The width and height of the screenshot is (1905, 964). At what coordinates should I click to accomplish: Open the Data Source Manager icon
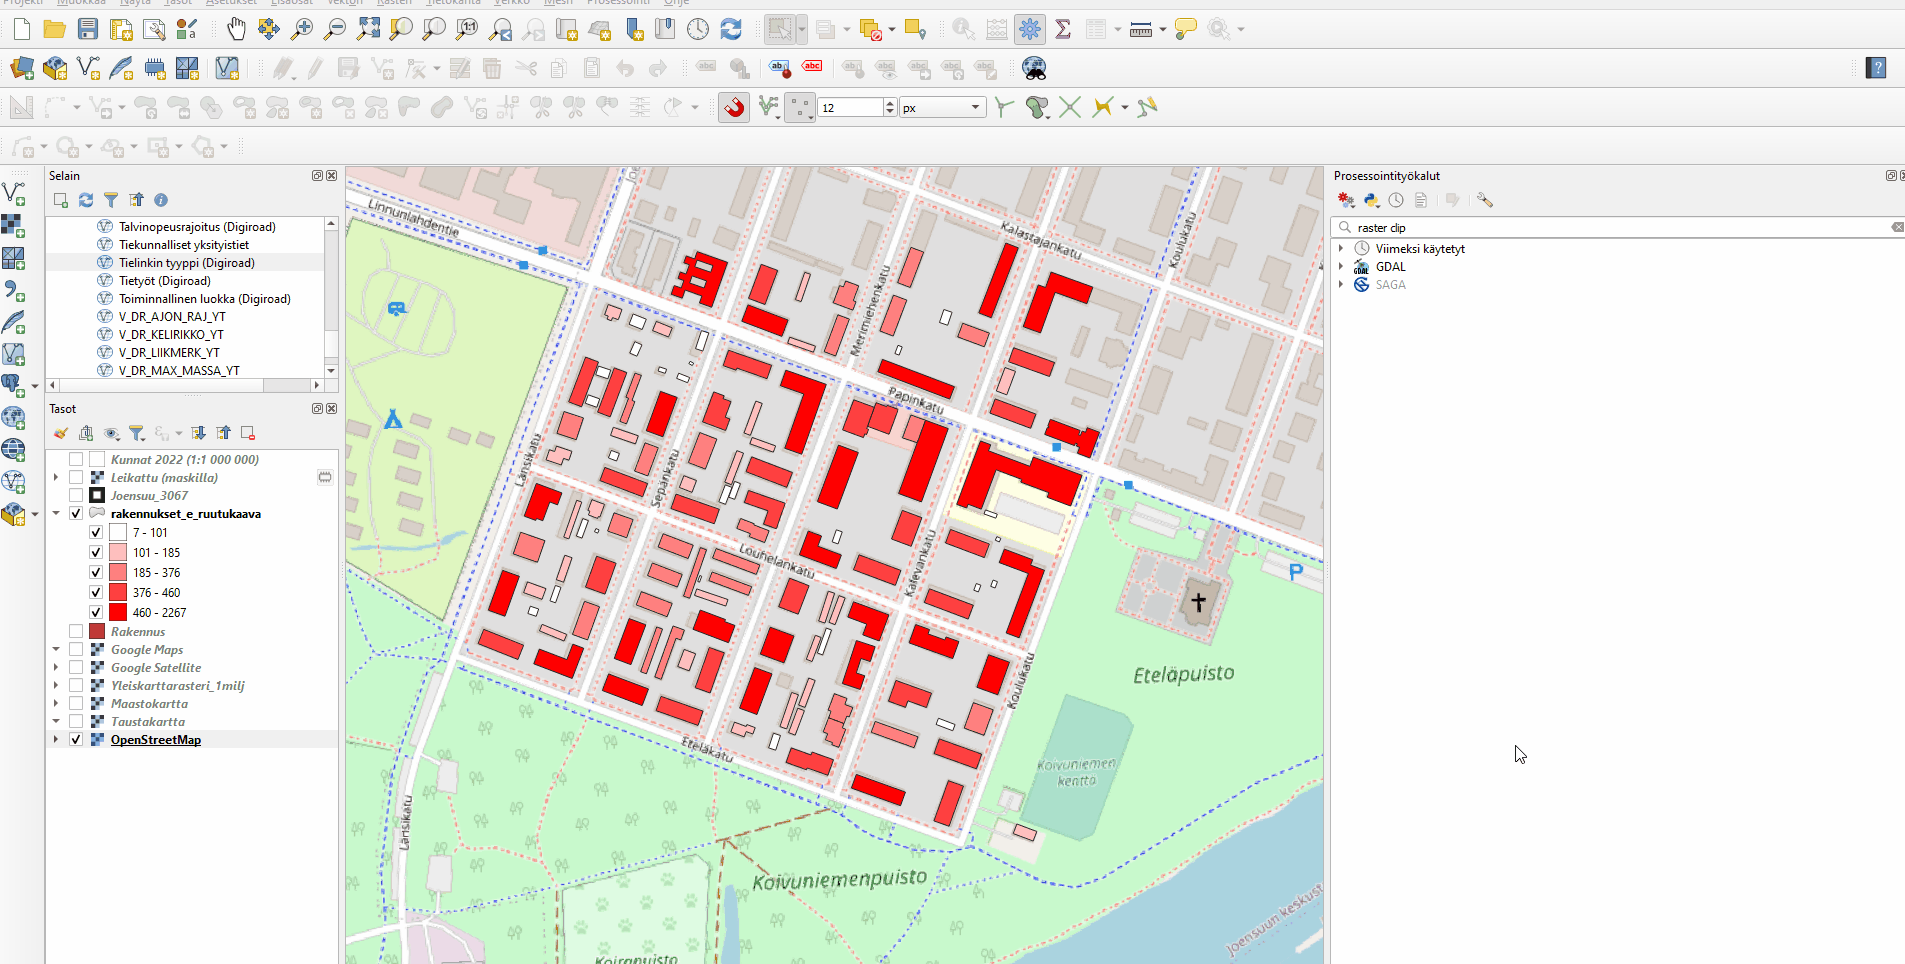[21, 68]
